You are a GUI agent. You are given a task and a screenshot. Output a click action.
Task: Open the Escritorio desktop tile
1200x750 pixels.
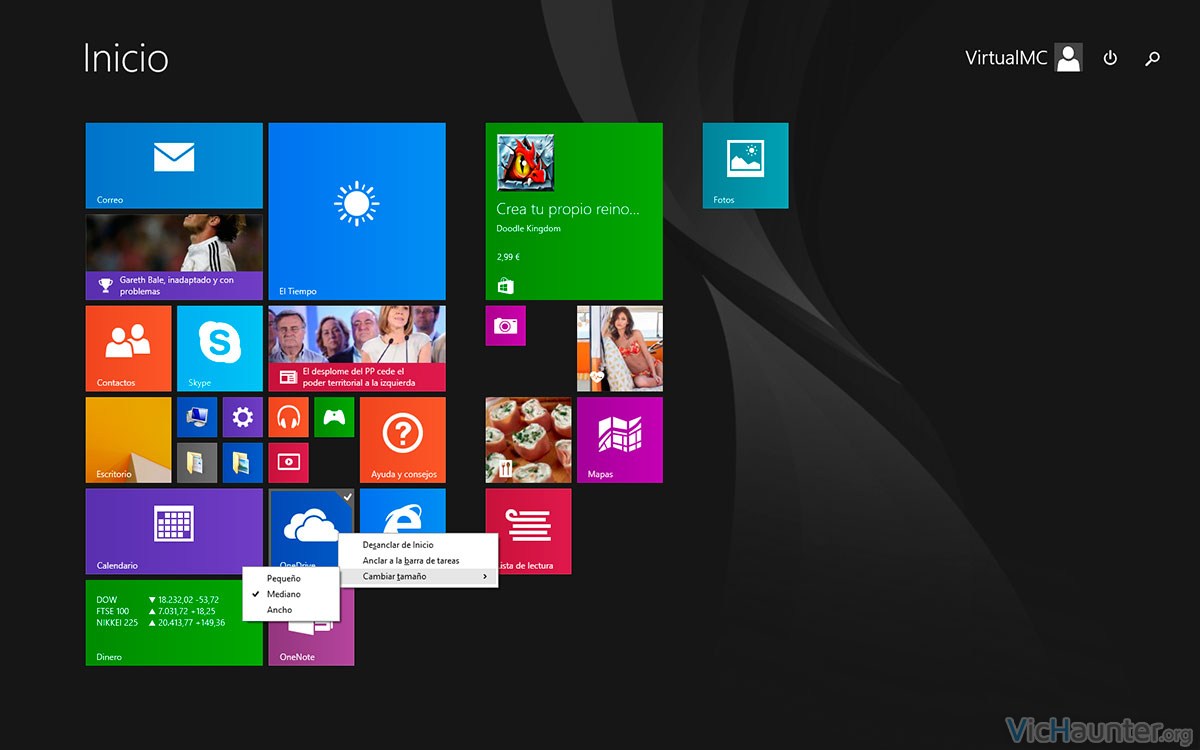[x=129, y=440]
